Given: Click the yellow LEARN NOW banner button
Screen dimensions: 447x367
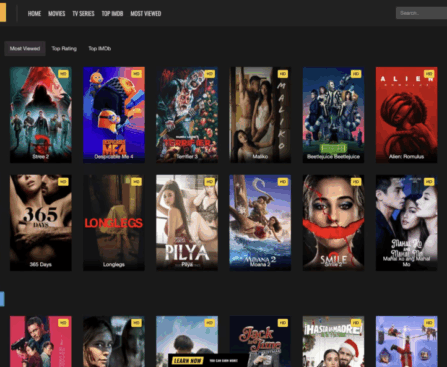Looking at the screenshot, I should [x=188, y=361].
